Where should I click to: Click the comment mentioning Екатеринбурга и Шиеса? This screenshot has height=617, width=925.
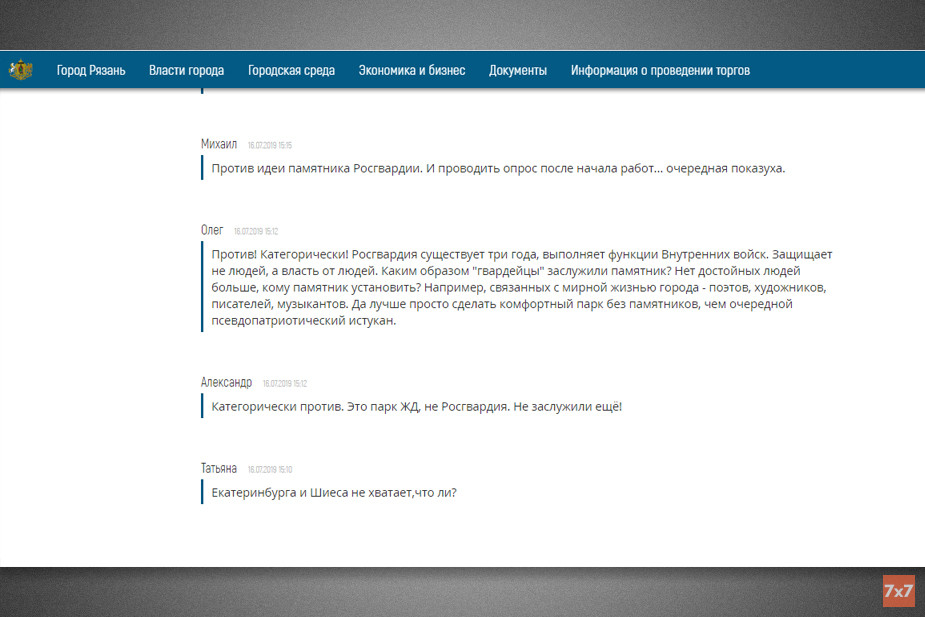click(x=334, y=492)
